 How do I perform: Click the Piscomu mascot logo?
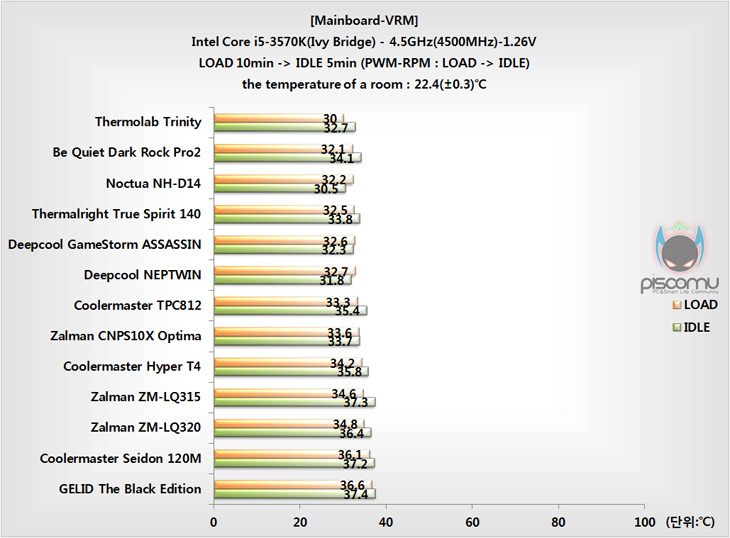(680, 247)
